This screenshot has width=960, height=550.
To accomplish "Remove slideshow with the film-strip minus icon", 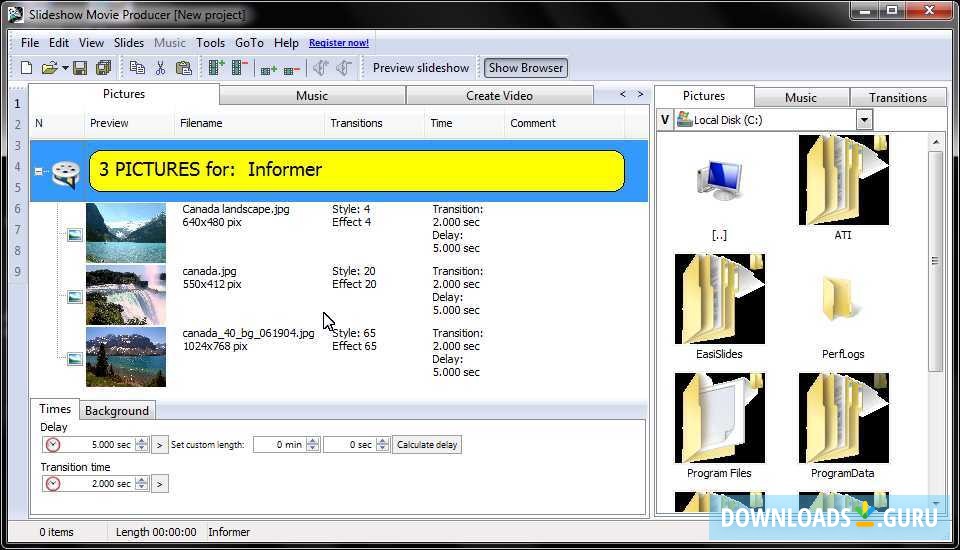I will (x=239, y=68).
